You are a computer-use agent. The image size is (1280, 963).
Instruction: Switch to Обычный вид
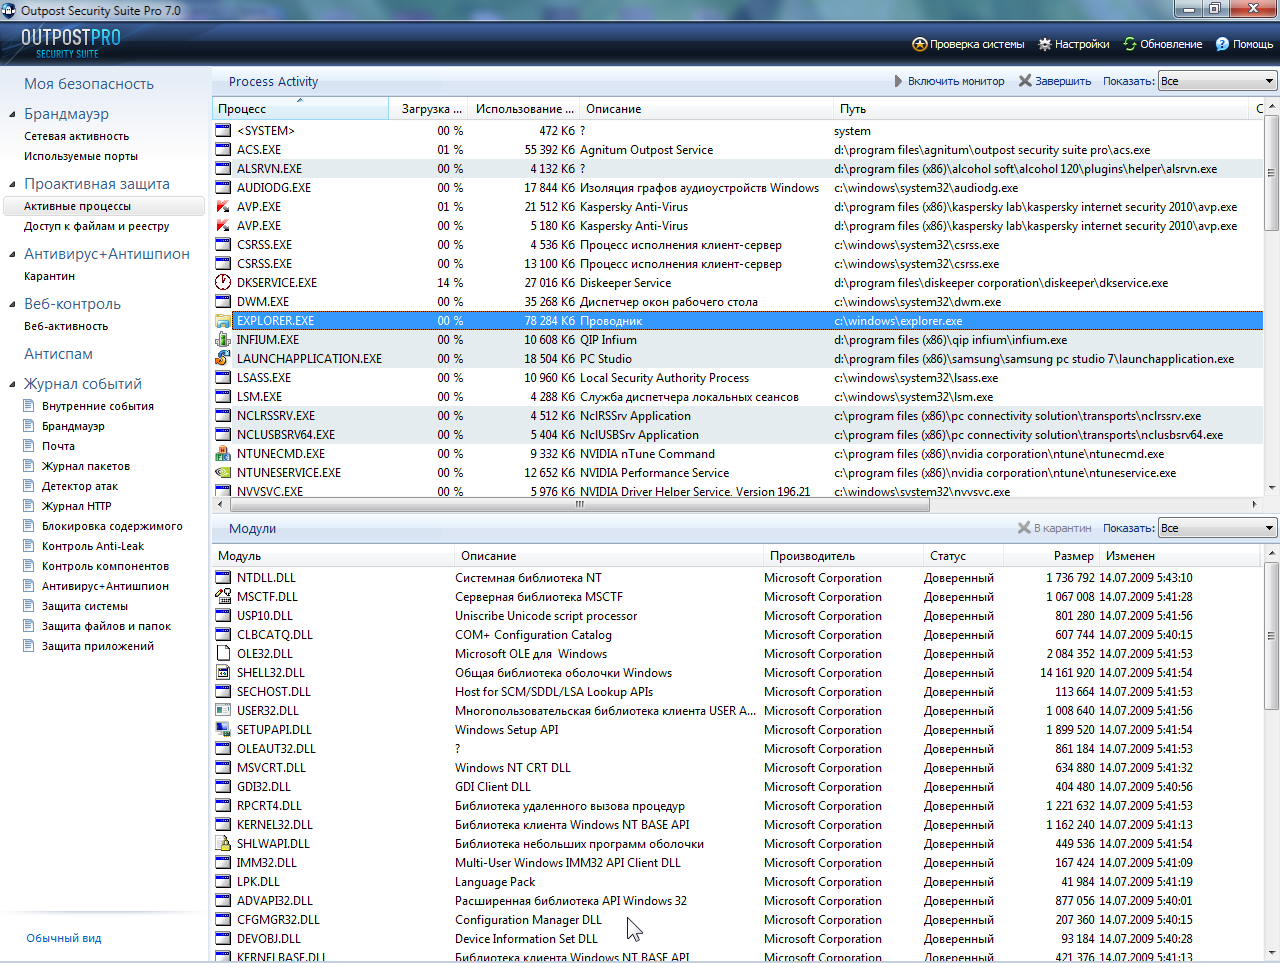(64, 938)
